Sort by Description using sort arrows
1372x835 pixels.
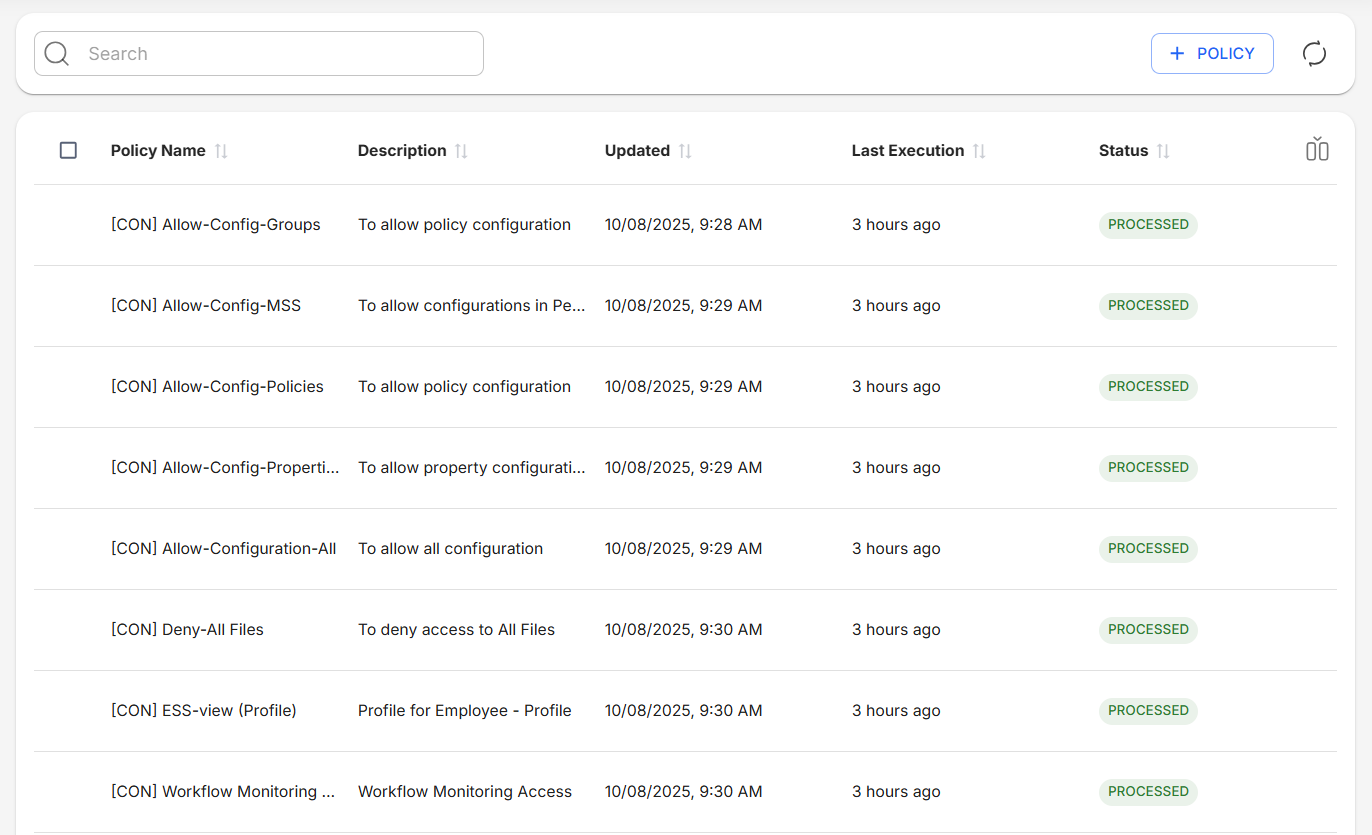click(x=461, y=151)
